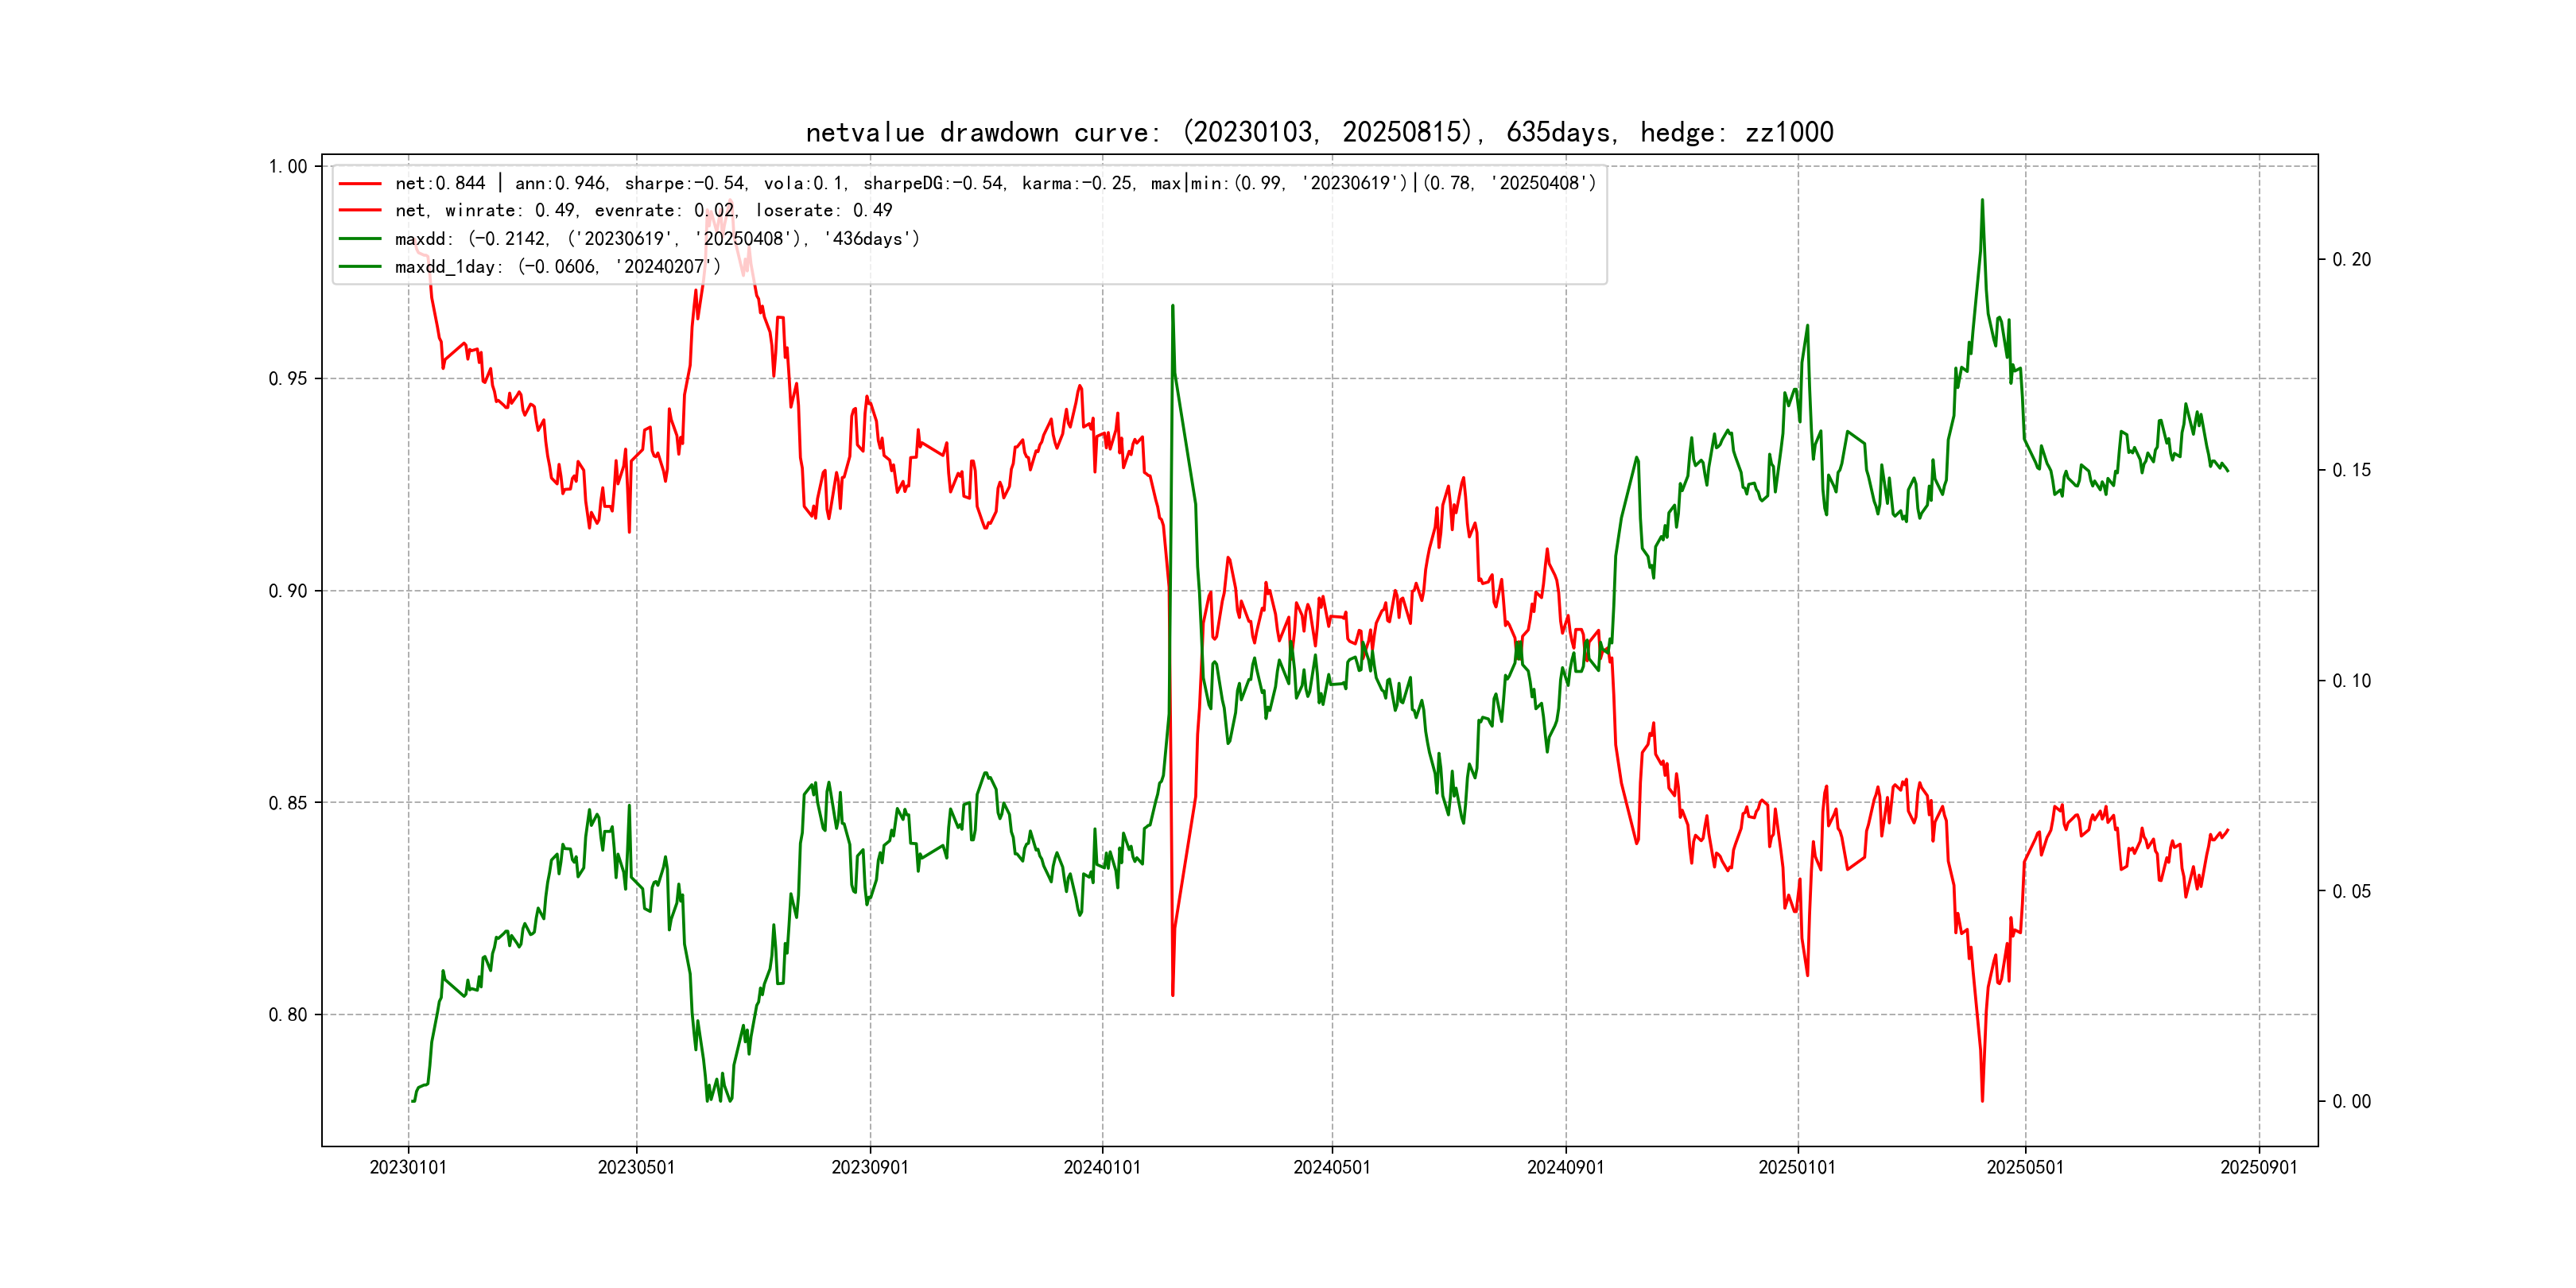Click the highest peak of the green drawdown curve
Image resolution: width=2576 pixels, height=1288 pixels.
click(1982, 200)
